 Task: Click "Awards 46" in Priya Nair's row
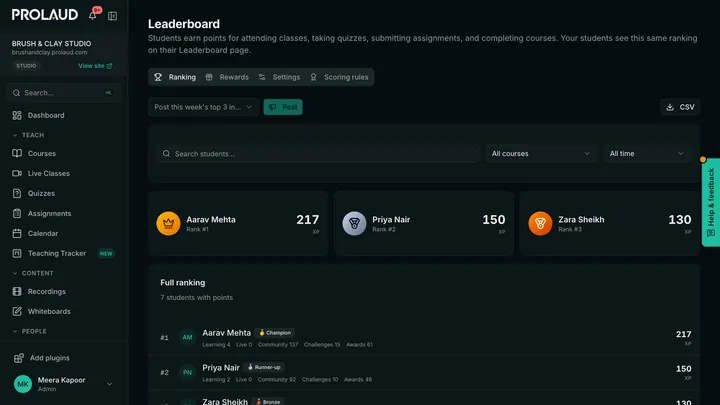[x=358, y=380]
